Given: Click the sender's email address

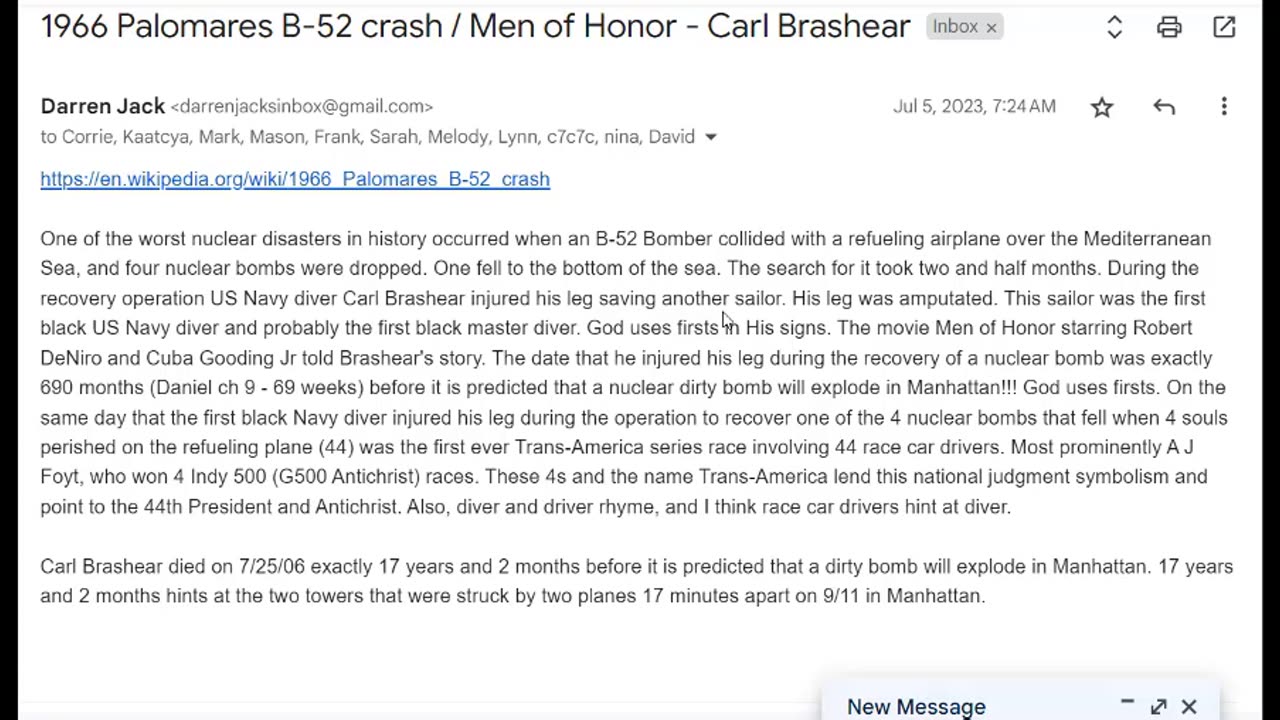Looking at the screenshot, I should click(x=301, y=106).
